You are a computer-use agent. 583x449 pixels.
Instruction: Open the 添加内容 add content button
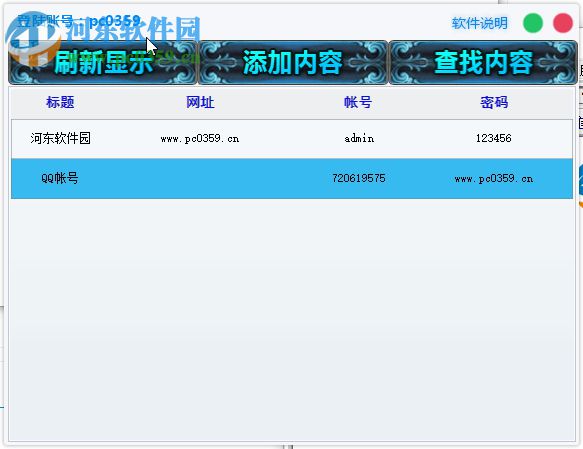click(293, 62)
